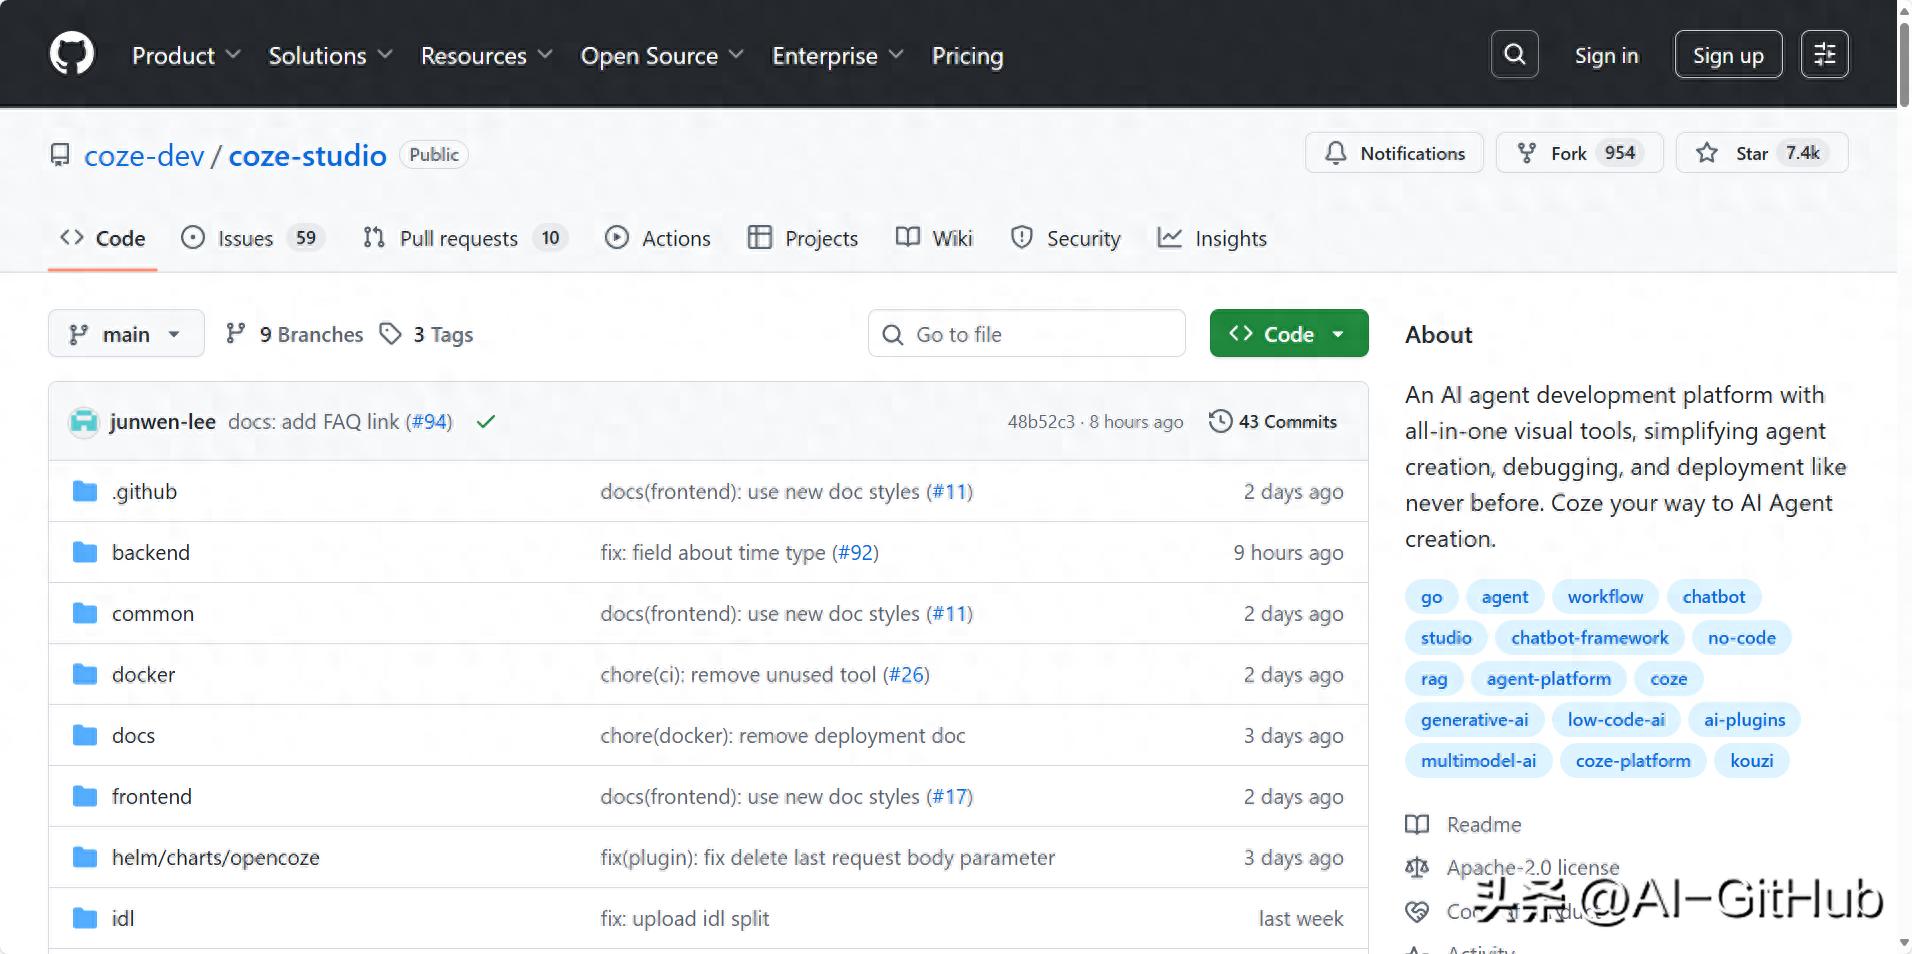
Task: Switch to the Code tab
Action: [x=103, y=238]
